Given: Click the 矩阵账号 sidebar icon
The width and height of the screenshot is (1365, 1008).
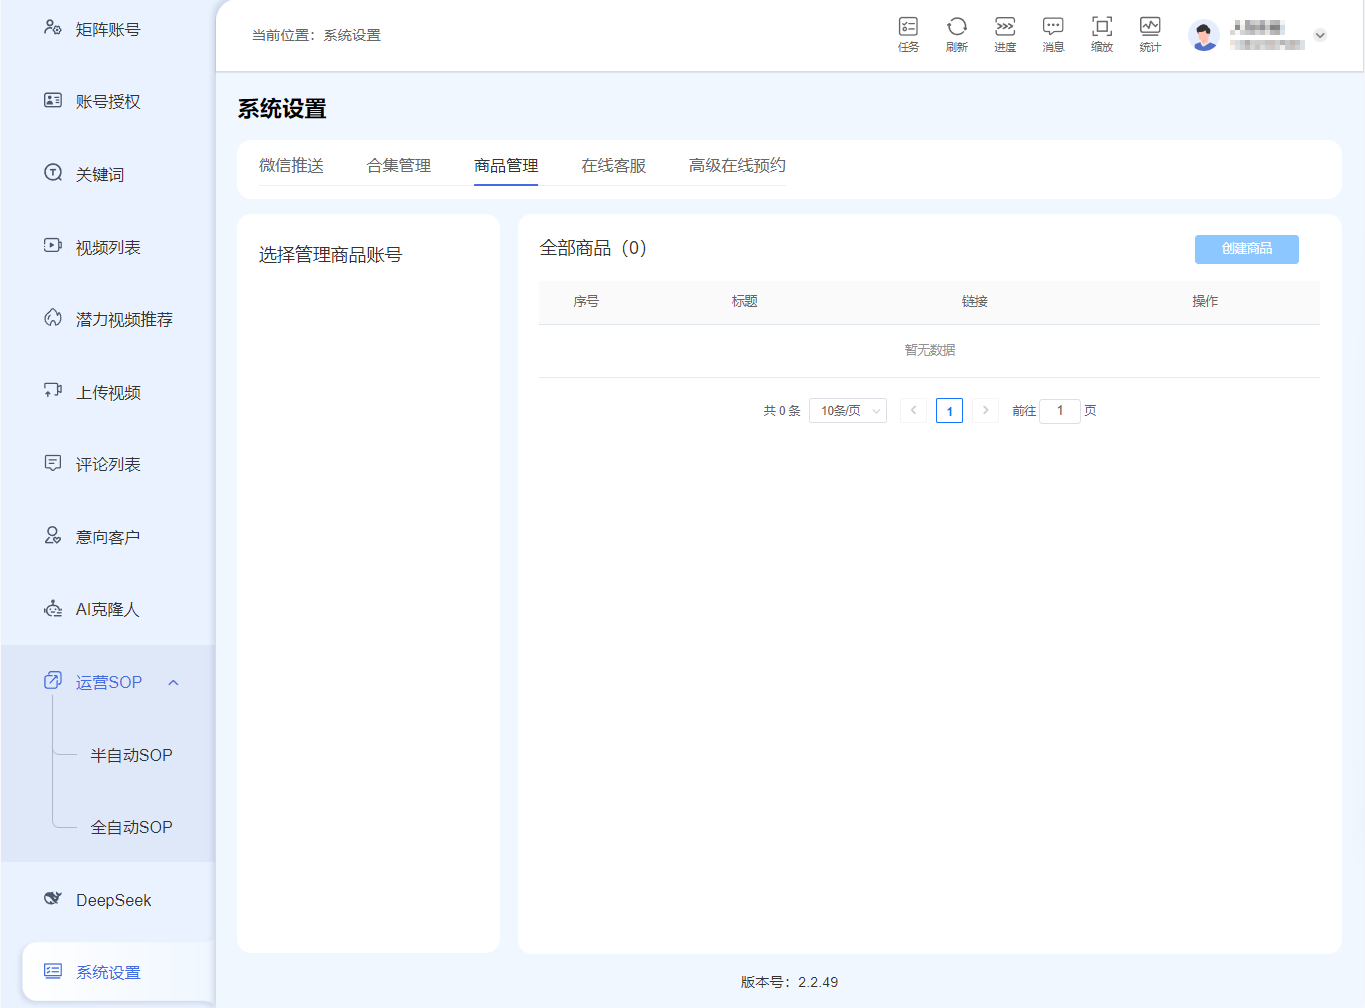Looking at the screenshot, I should click(x=53, y=28).
